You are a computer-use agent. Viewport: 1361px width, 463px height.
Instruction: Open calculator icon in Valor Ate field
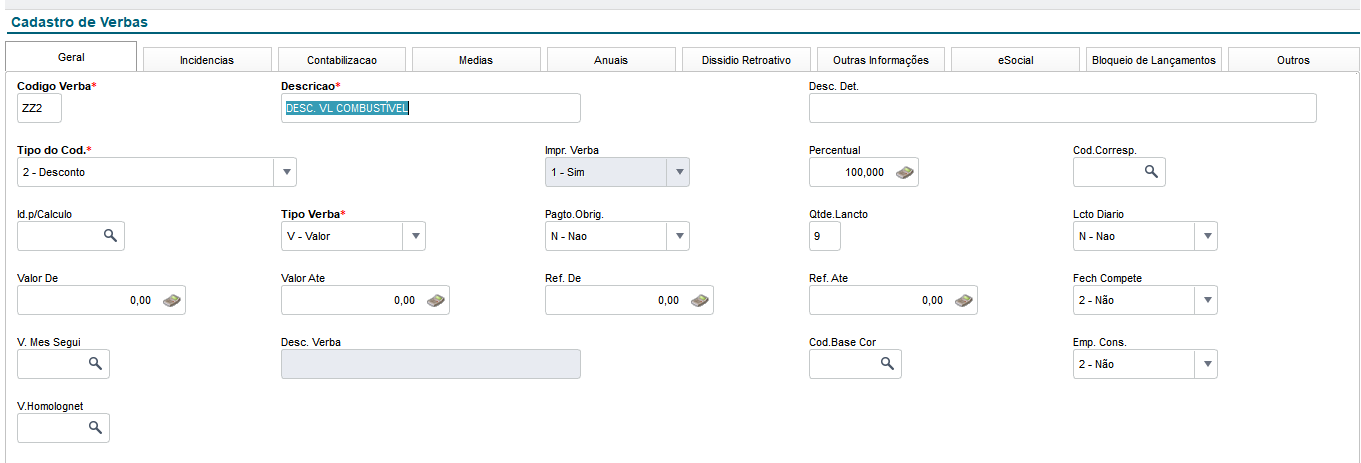pos(436,300)
